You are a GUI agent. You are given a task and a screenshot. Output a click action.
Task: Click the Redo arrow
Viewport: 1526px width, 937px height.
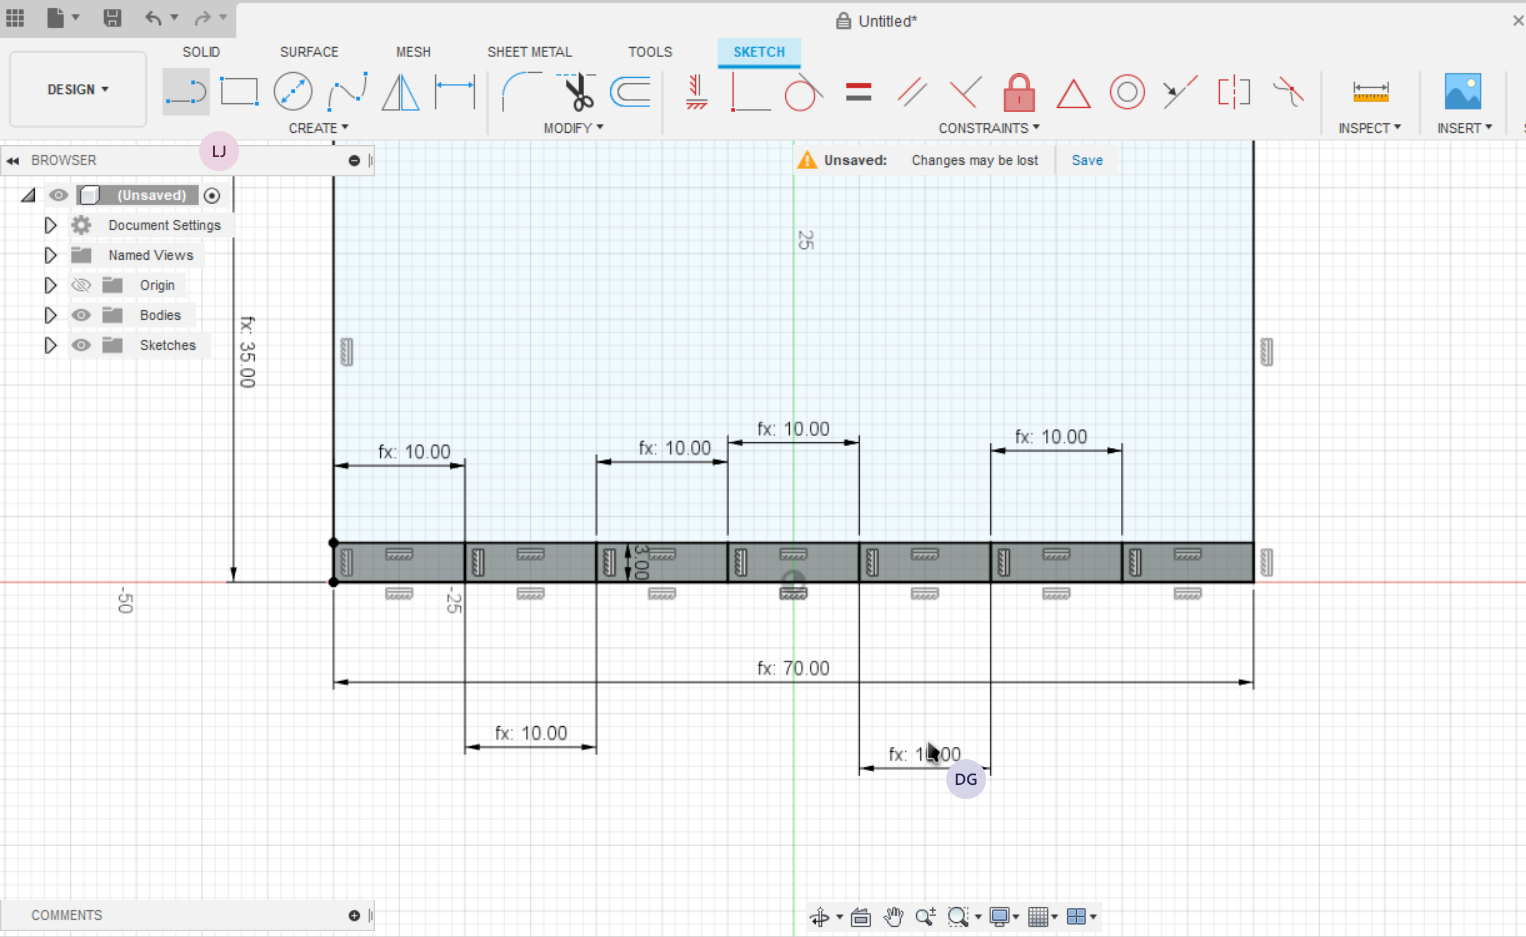[x=202, y=18]
